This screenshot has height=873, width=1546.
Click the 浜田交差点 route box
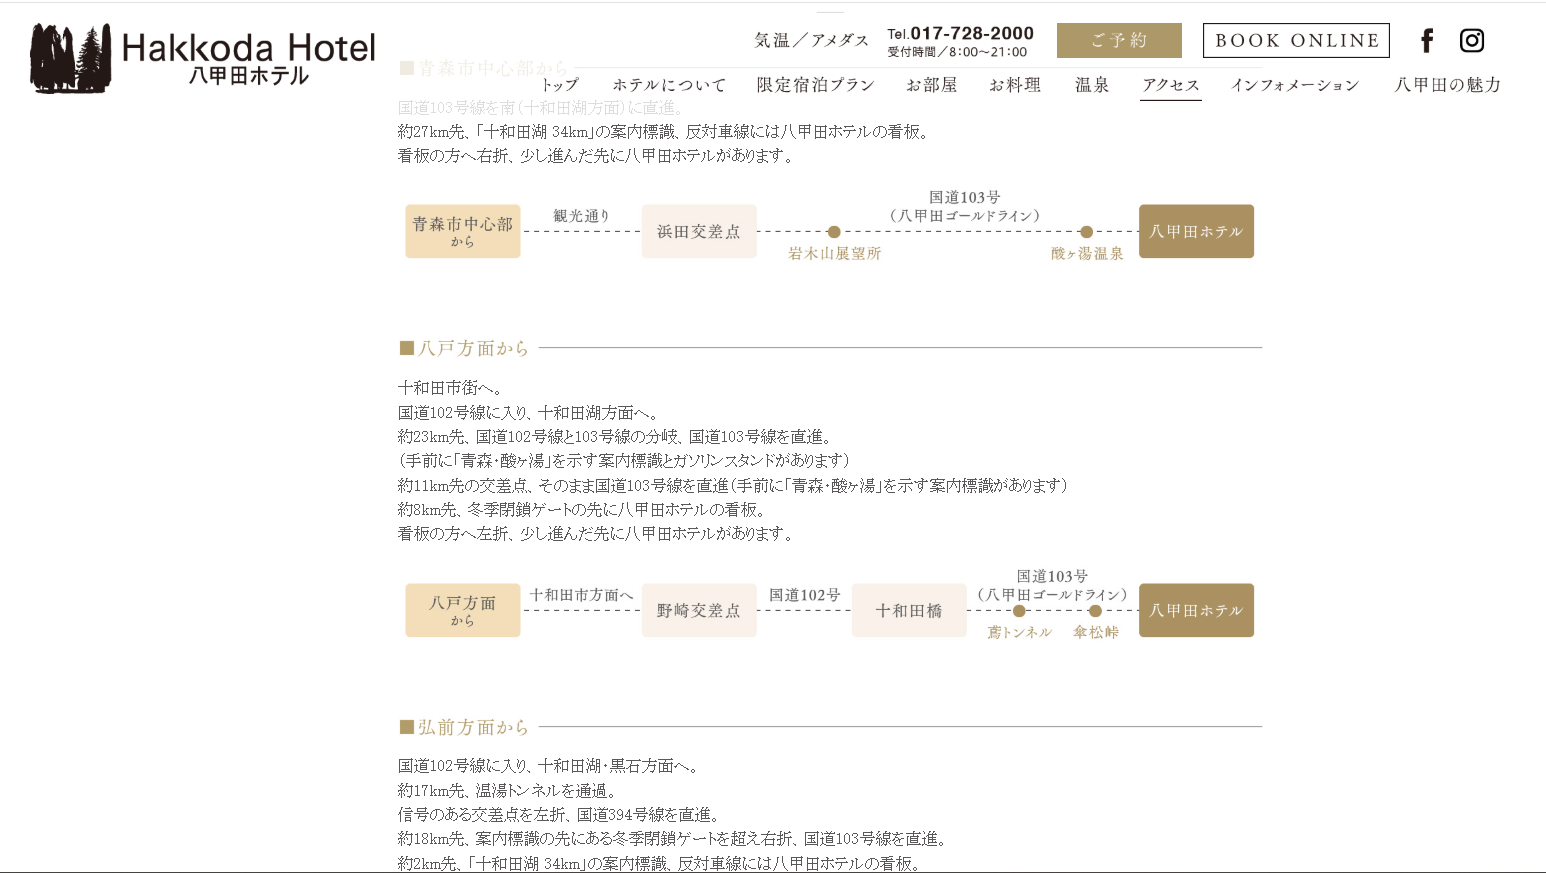(x=699, y=231)
